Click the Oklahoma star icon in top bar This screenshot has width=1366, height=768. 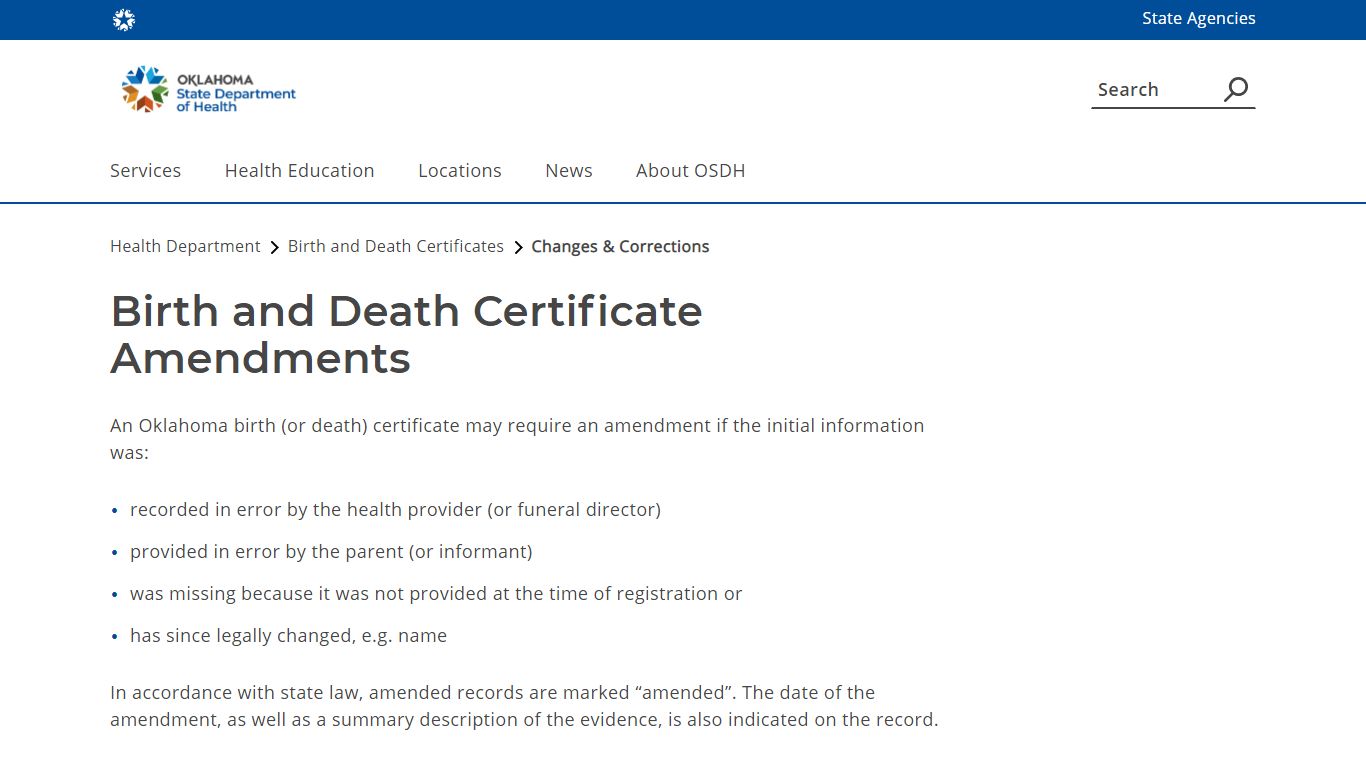124,19
